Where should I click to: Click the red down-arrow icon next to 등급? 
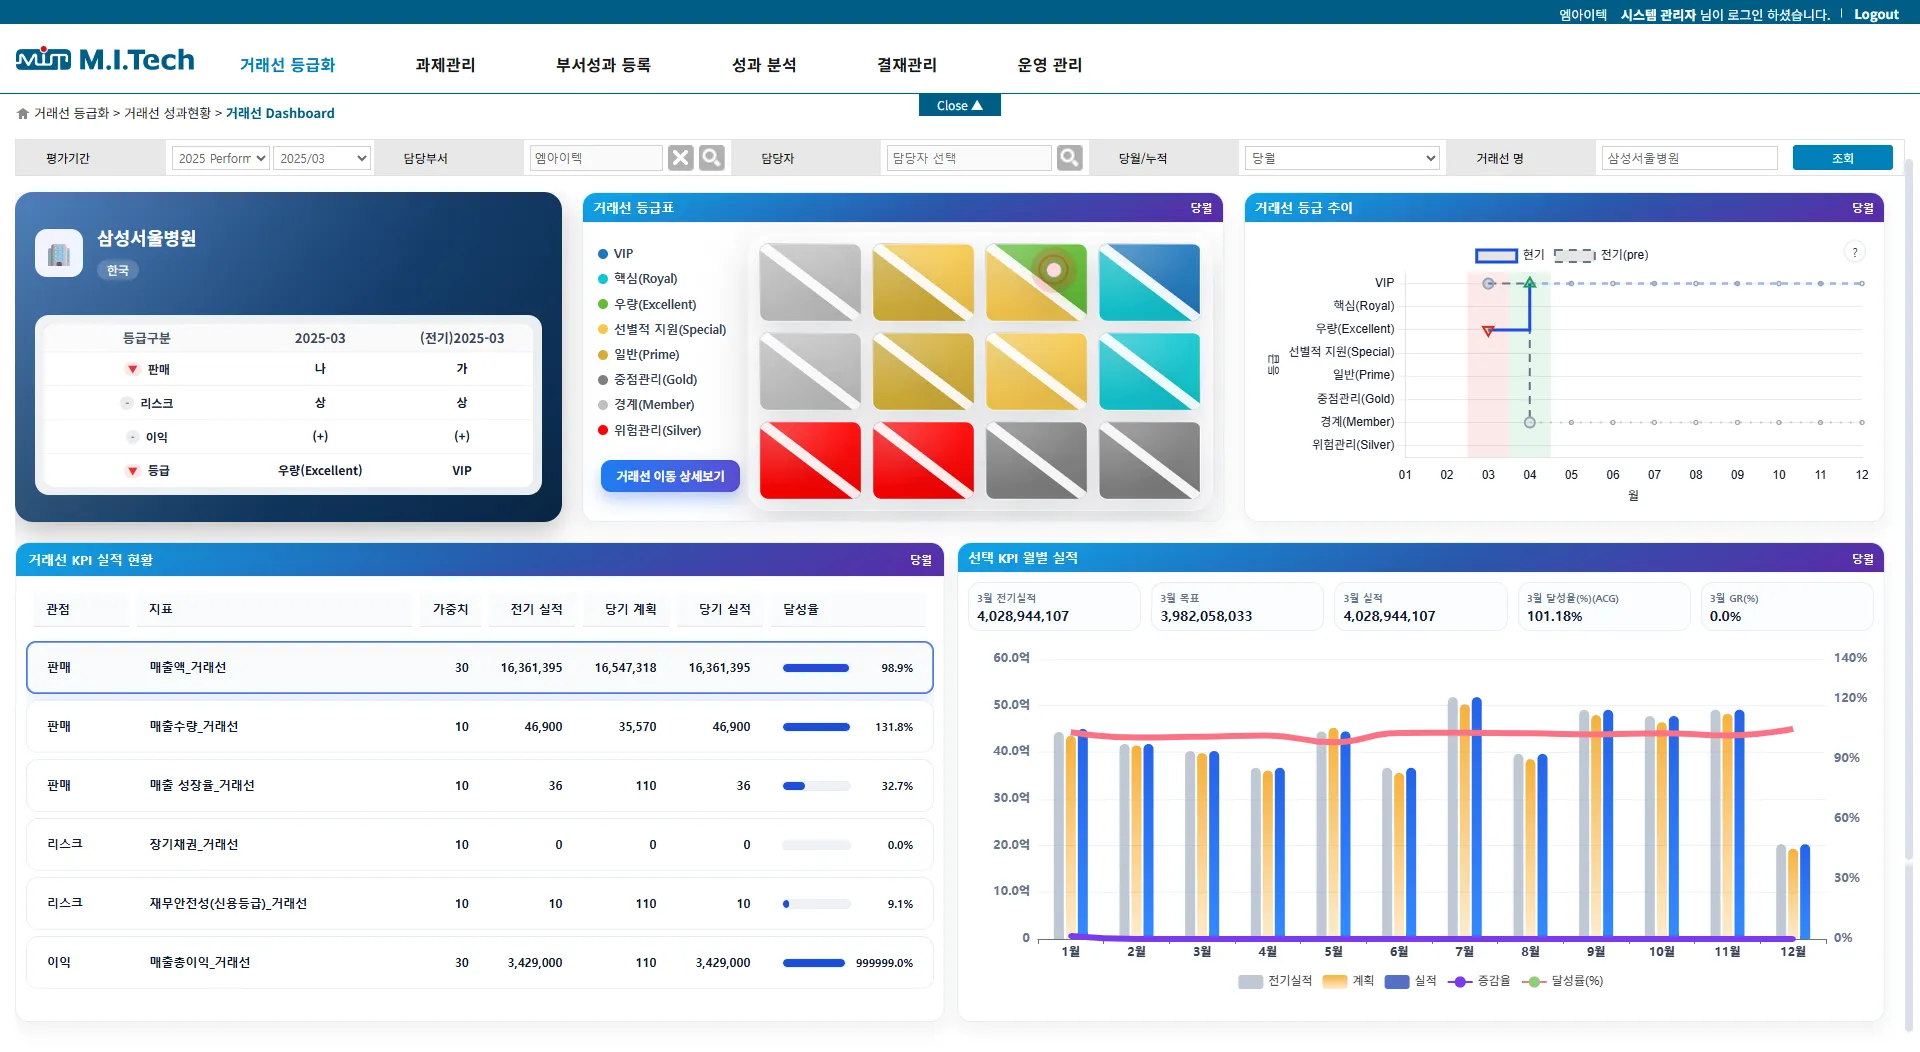tap(132, 471)
